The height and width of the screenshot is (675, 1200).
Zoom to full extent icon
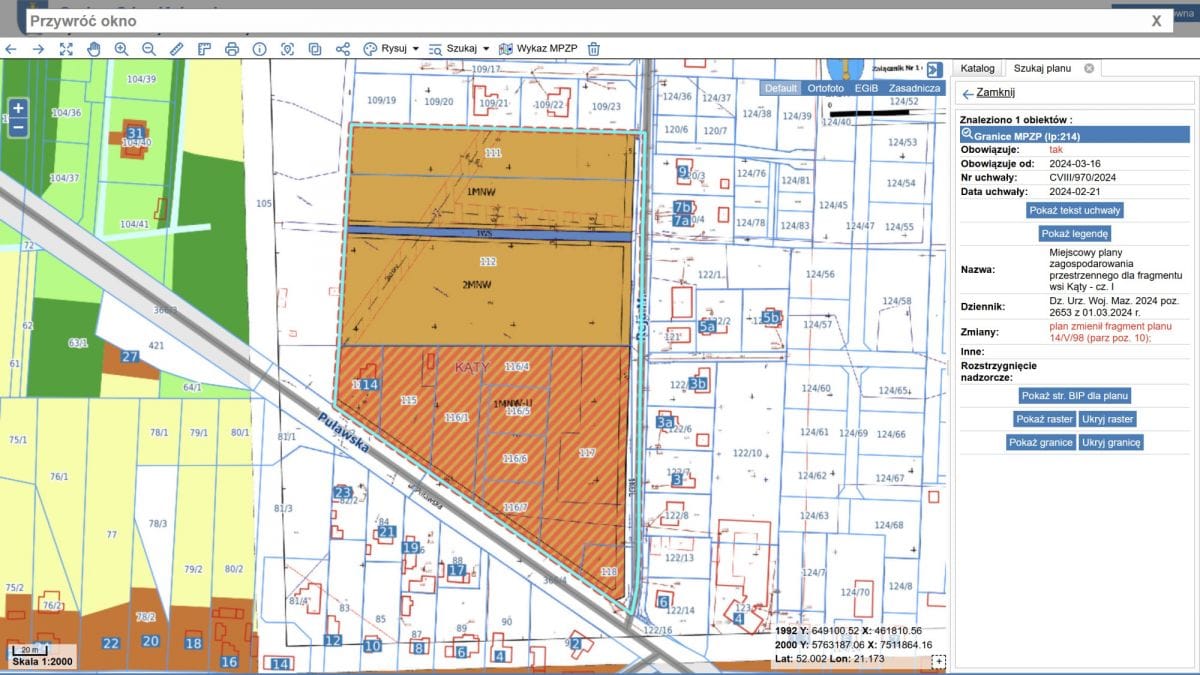[x=66, y=48]
